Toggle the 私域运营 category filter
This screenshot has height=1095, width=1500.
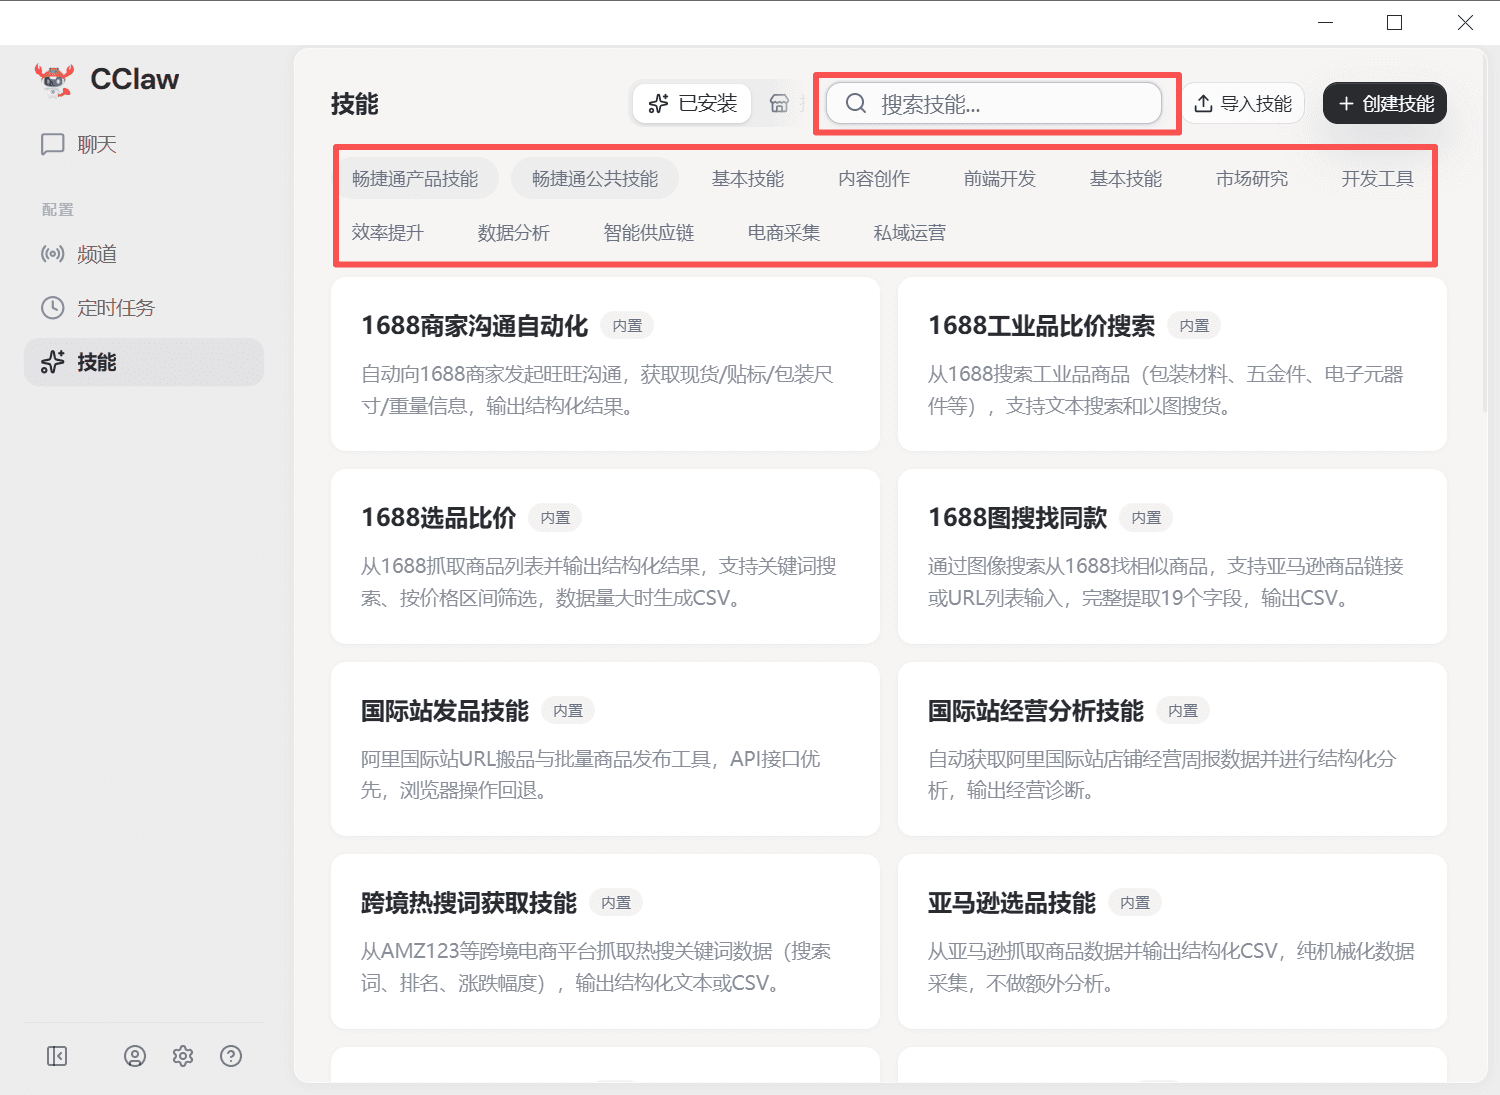pyautogui.click(x=908, y=232)
